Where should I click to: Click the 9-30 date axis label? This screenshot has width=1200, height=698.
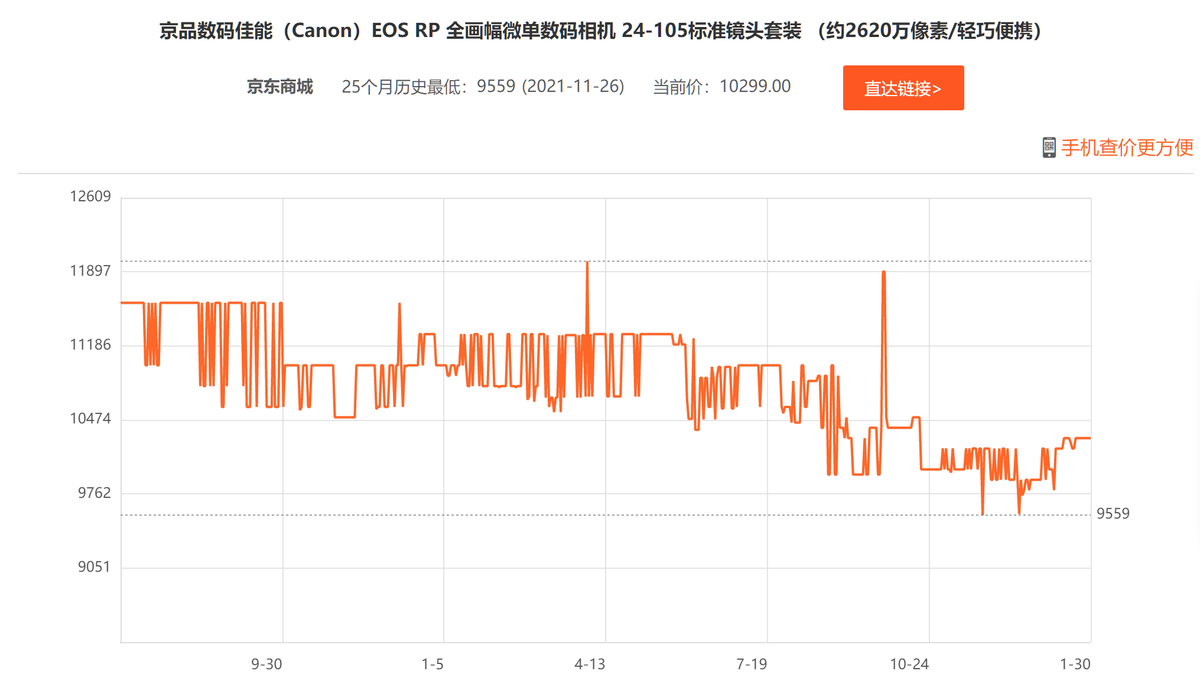[267, 663]
